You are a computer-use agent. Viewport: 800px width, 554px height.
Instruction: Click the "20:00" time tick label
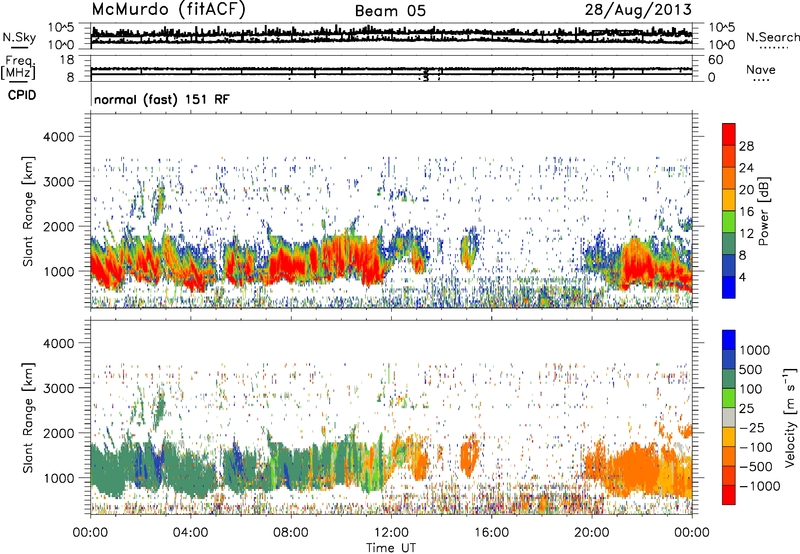592,533
